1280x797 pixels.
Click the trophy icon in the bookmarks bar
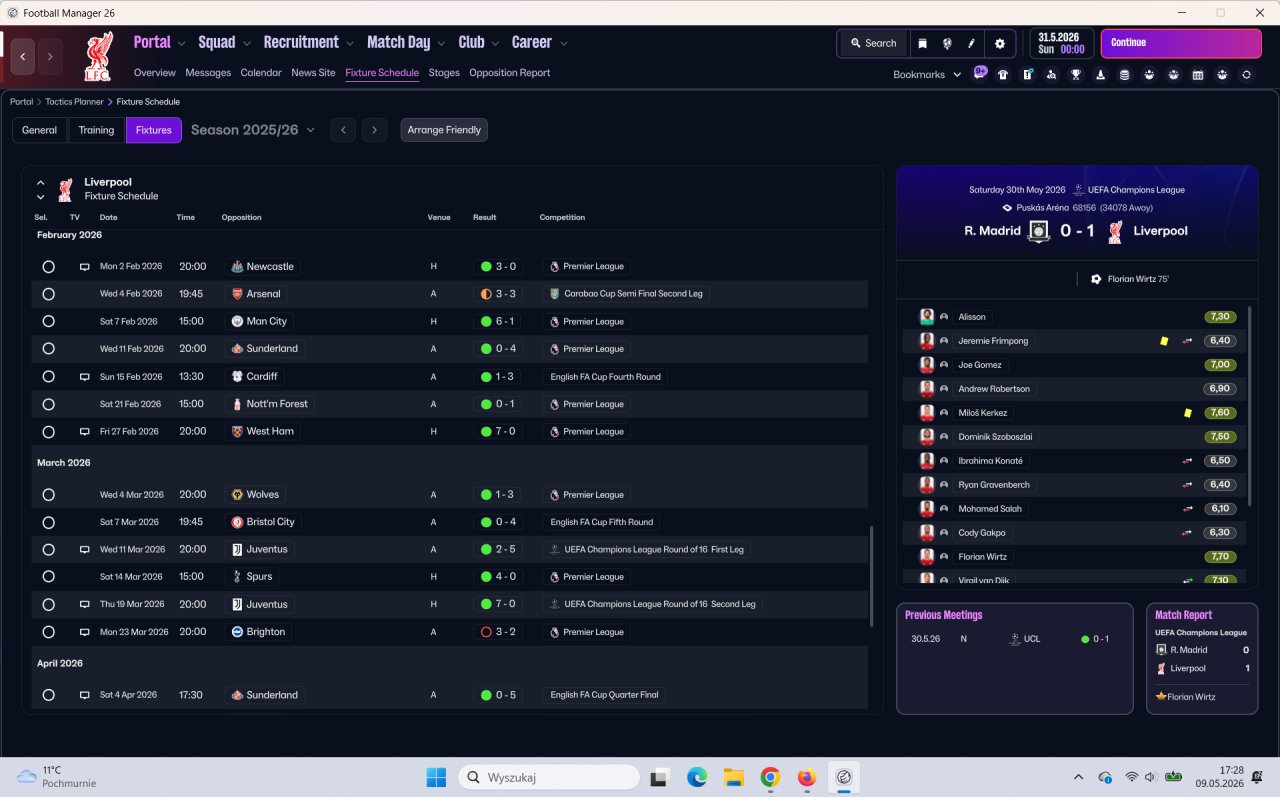click(x=1076, y=74)
